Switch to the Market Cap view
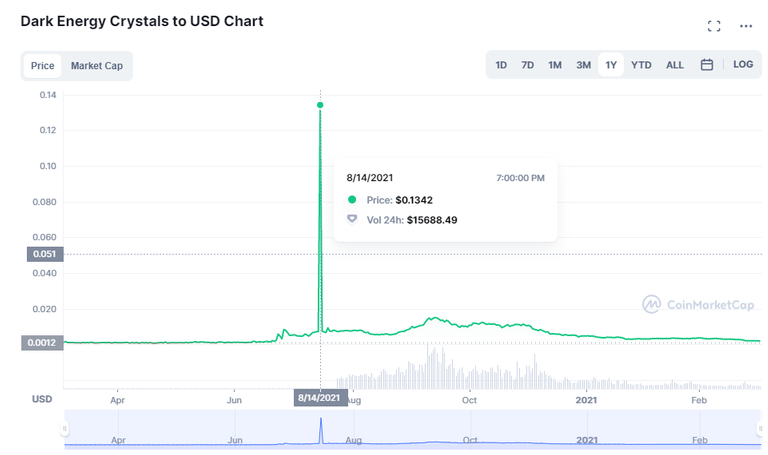Image resolution: width=768 pixels, height=455 pixels. pyautogui.click(x=97, y=66)
